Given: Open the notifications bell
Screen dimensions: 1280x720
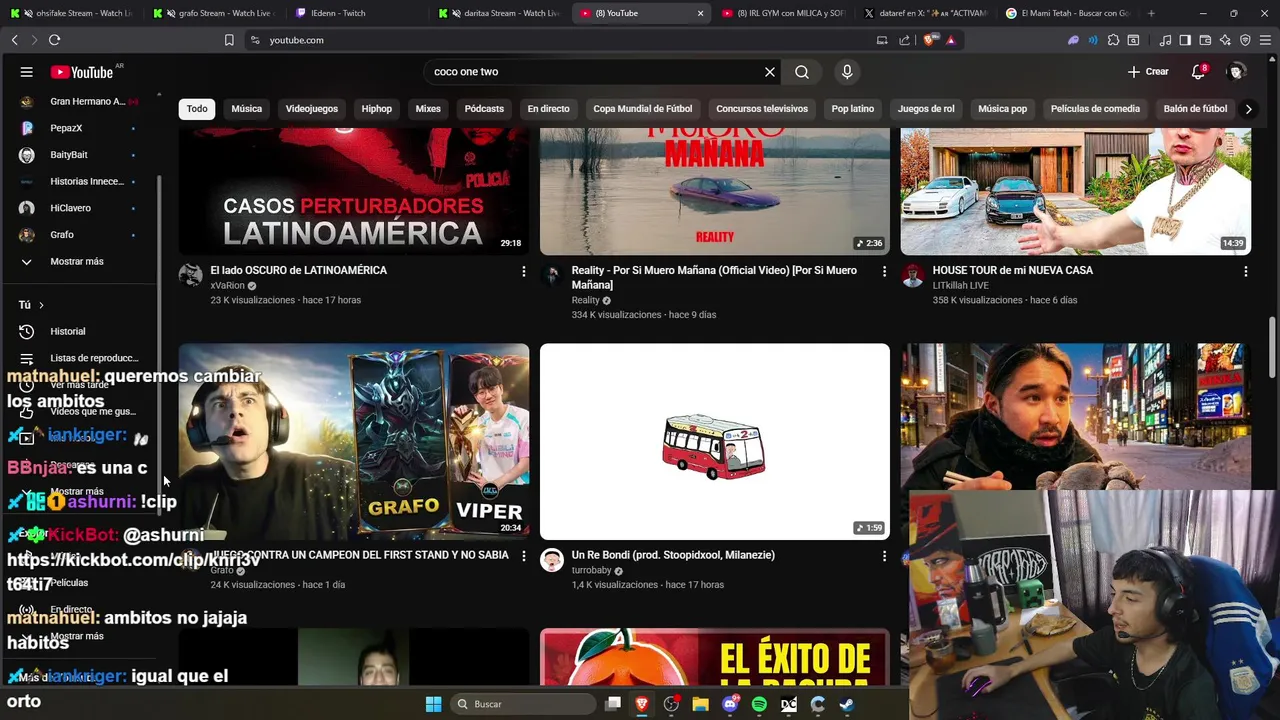Looking at the screenshot, I should pos(1198,72).
